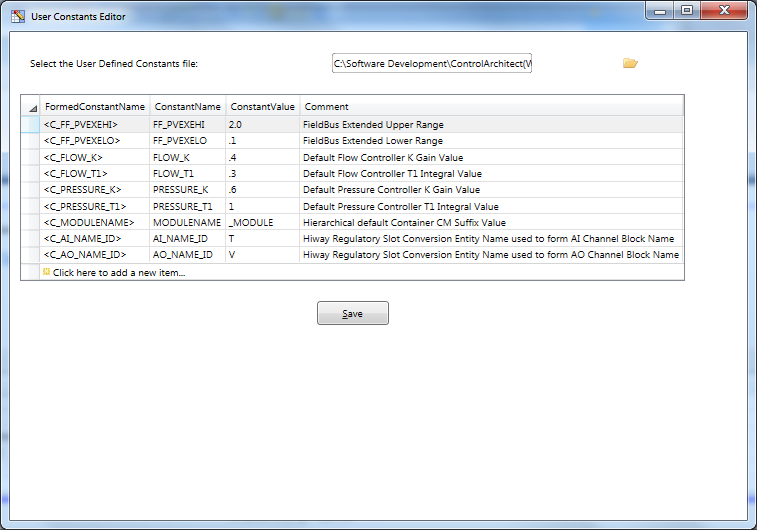The width and height of the screenshot is (757, 530).
Task: Click the AI_NAME_ID constant name cell
Action: pos(187,238)
